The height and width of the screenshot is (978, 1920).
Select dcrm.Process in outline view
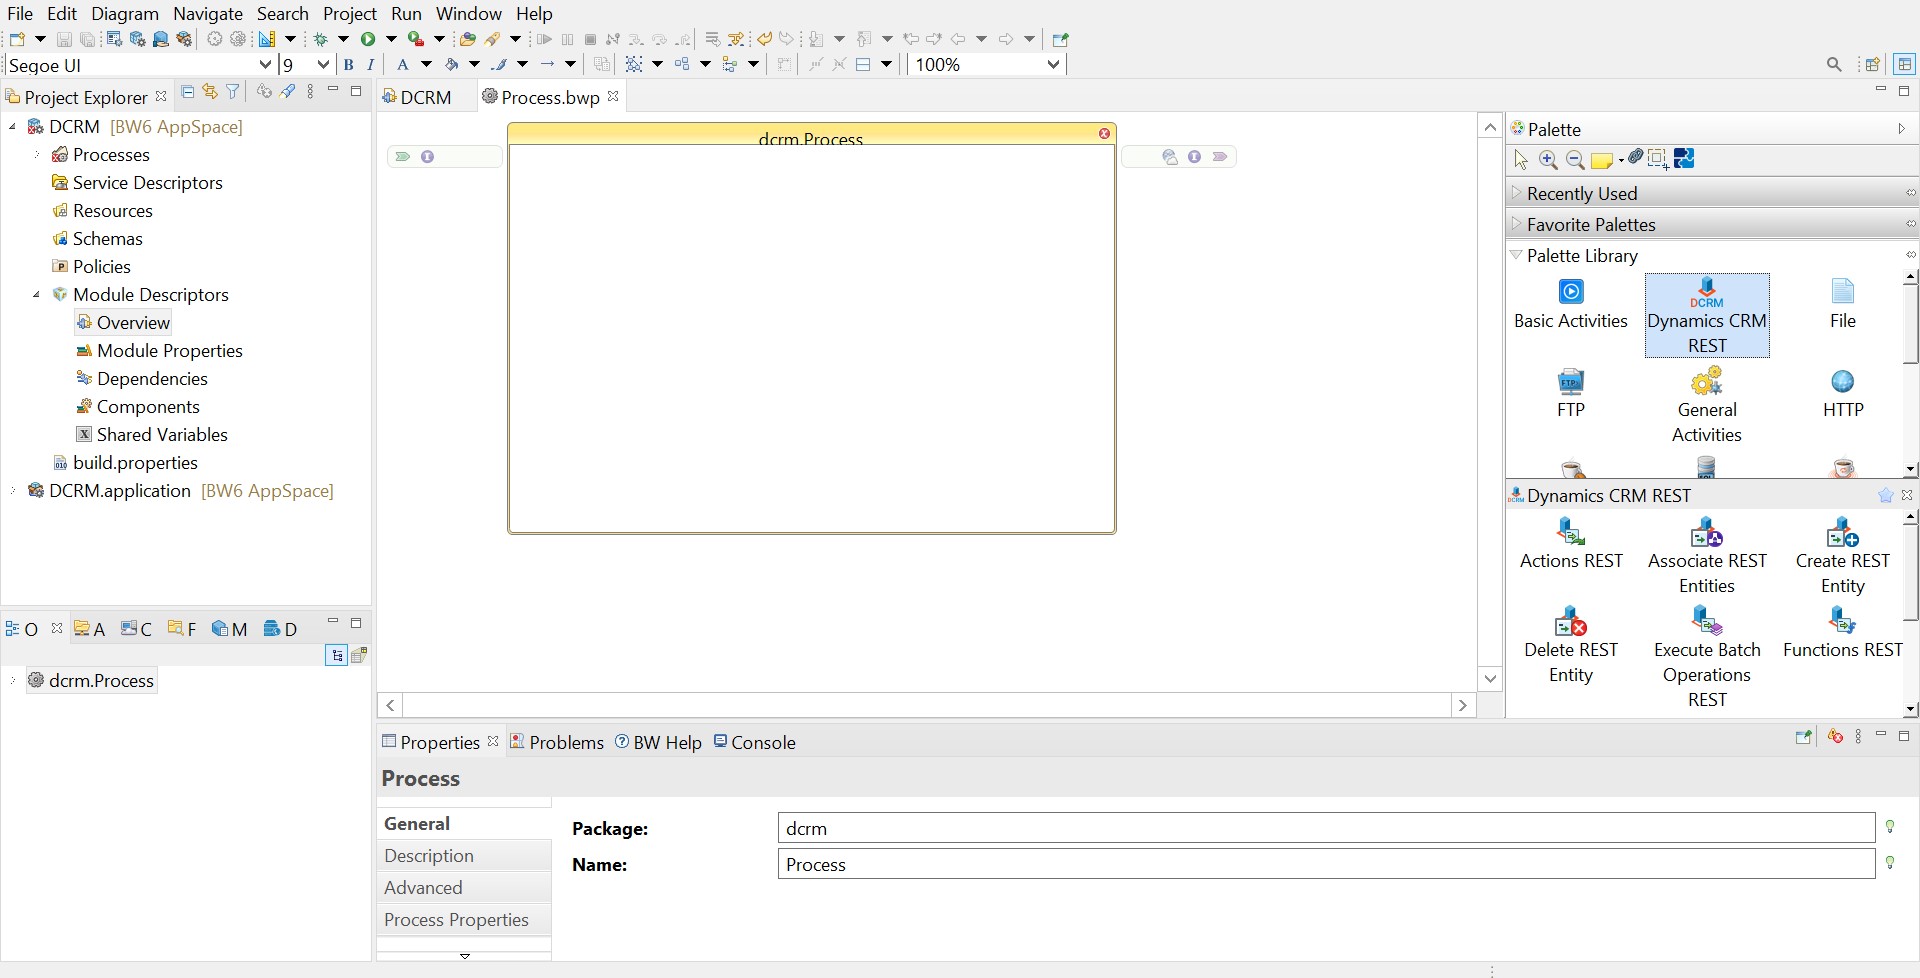click(101, 680)
